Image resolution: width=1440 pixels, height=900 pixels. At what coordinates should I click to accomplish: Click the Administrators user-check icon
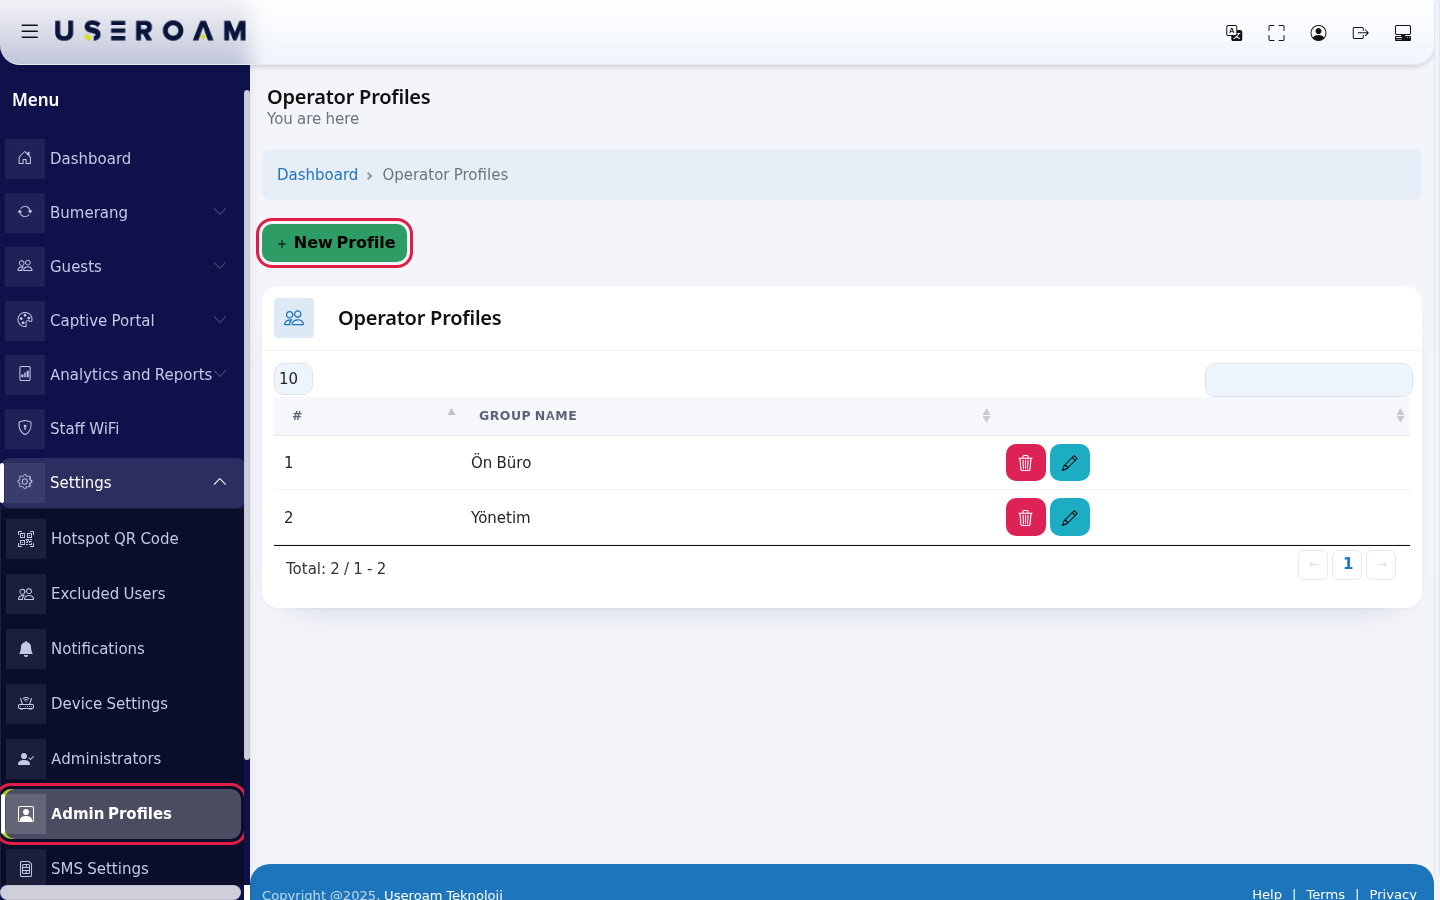(x=26, y=758)
